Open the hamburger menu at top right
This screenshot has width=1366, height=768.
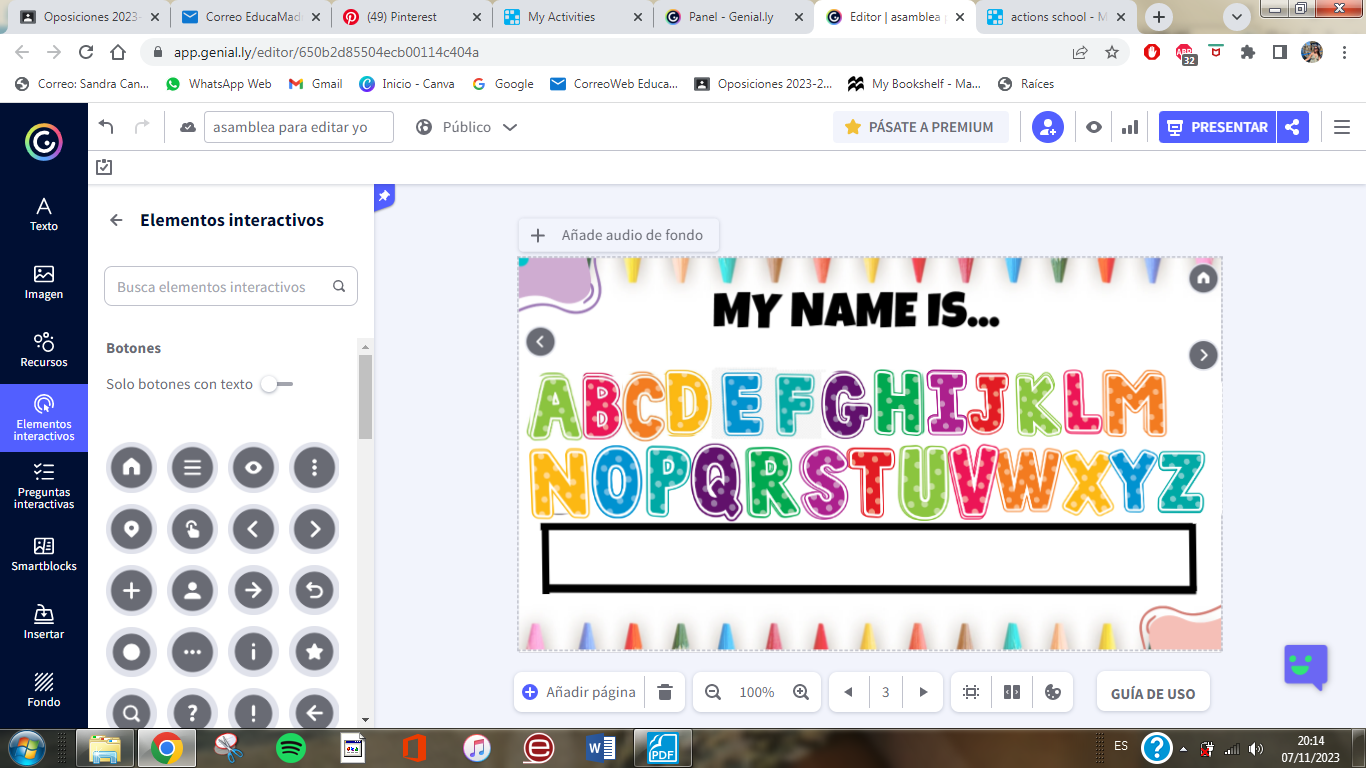tap(1342, 127)
